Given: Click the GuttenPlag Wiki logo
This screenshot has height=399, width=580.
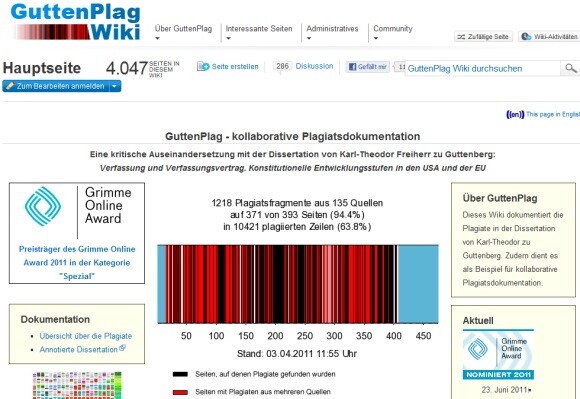Looking at the screenshot, I should point(77,21).
